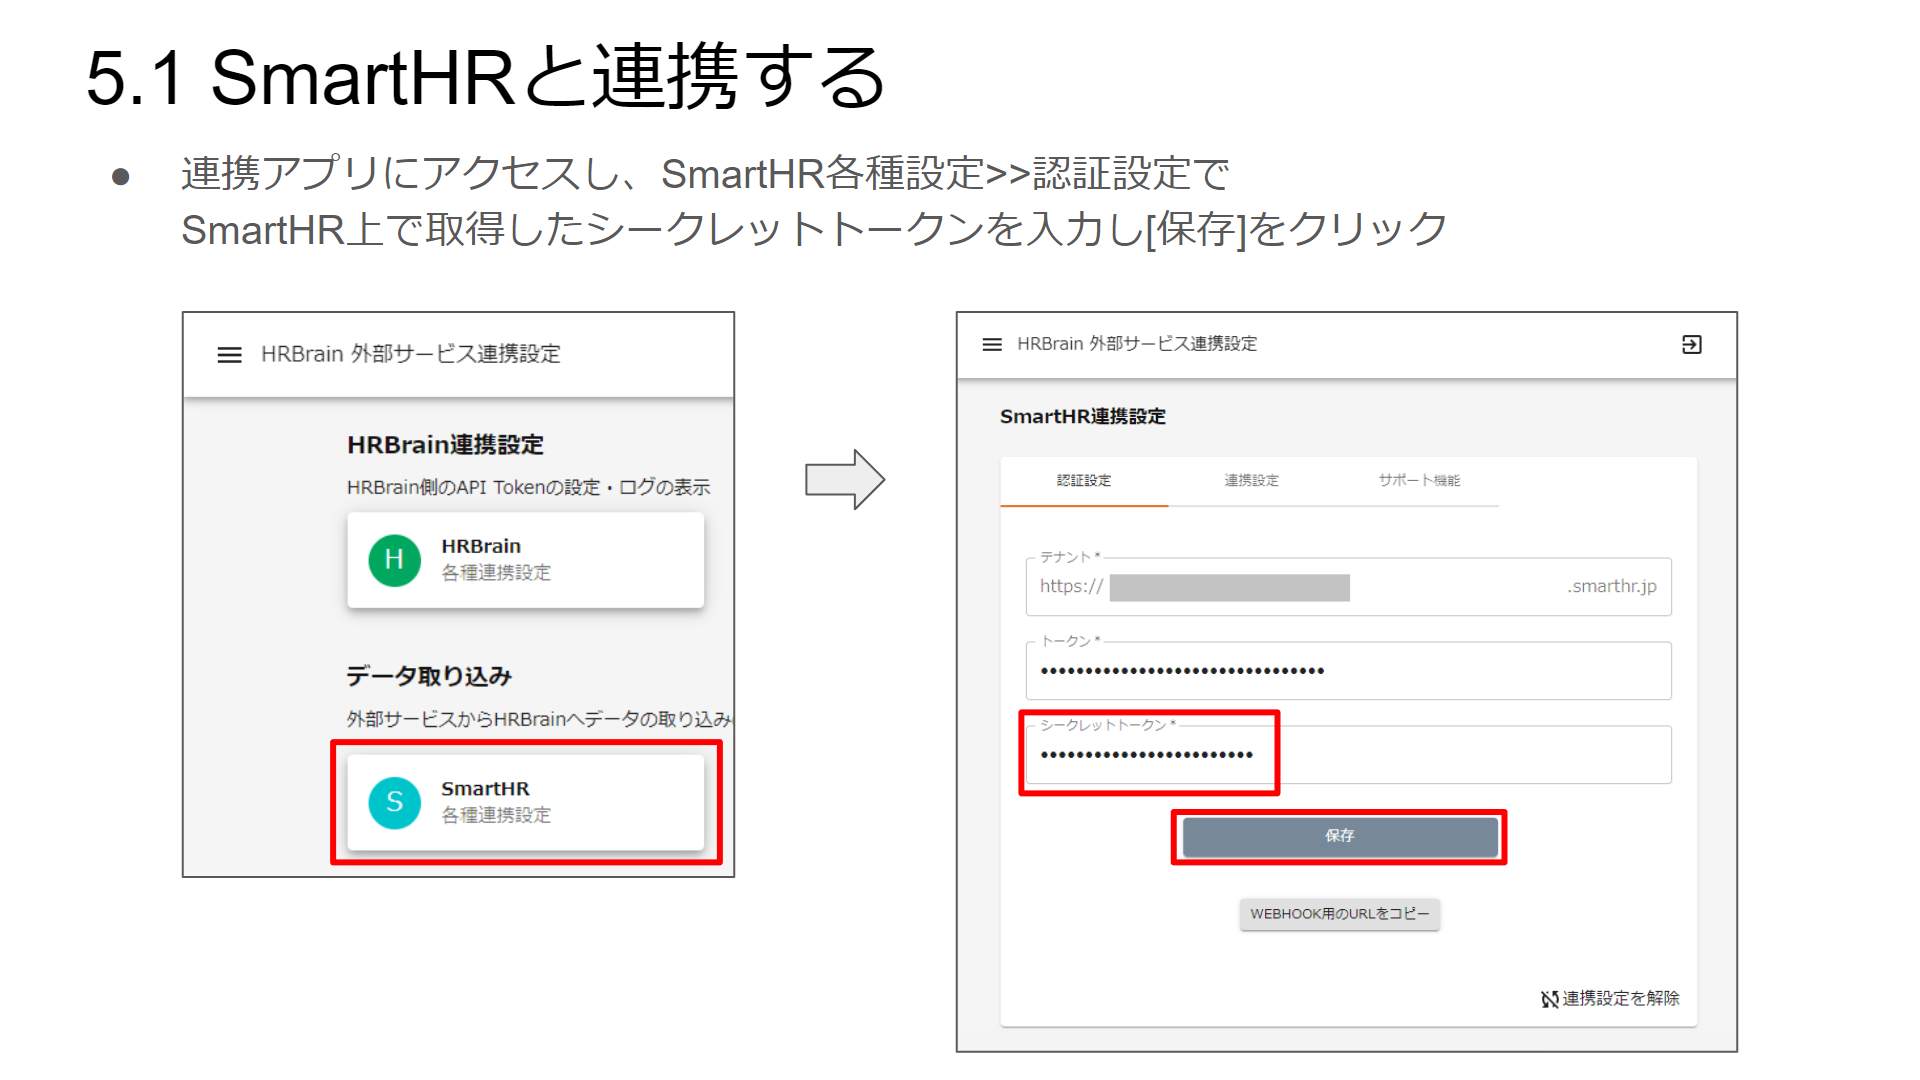Open hamburger menu in left HRBrain panel
The height and width of the screenshot is (1080, 1920).
(x=229, y=355)
